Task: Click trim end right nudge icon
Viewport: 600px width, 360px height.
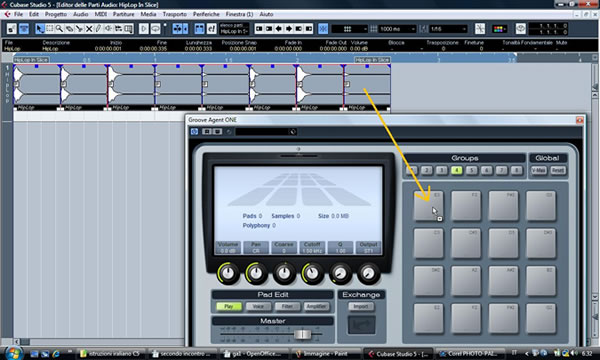Action: (x=308, y=29)
